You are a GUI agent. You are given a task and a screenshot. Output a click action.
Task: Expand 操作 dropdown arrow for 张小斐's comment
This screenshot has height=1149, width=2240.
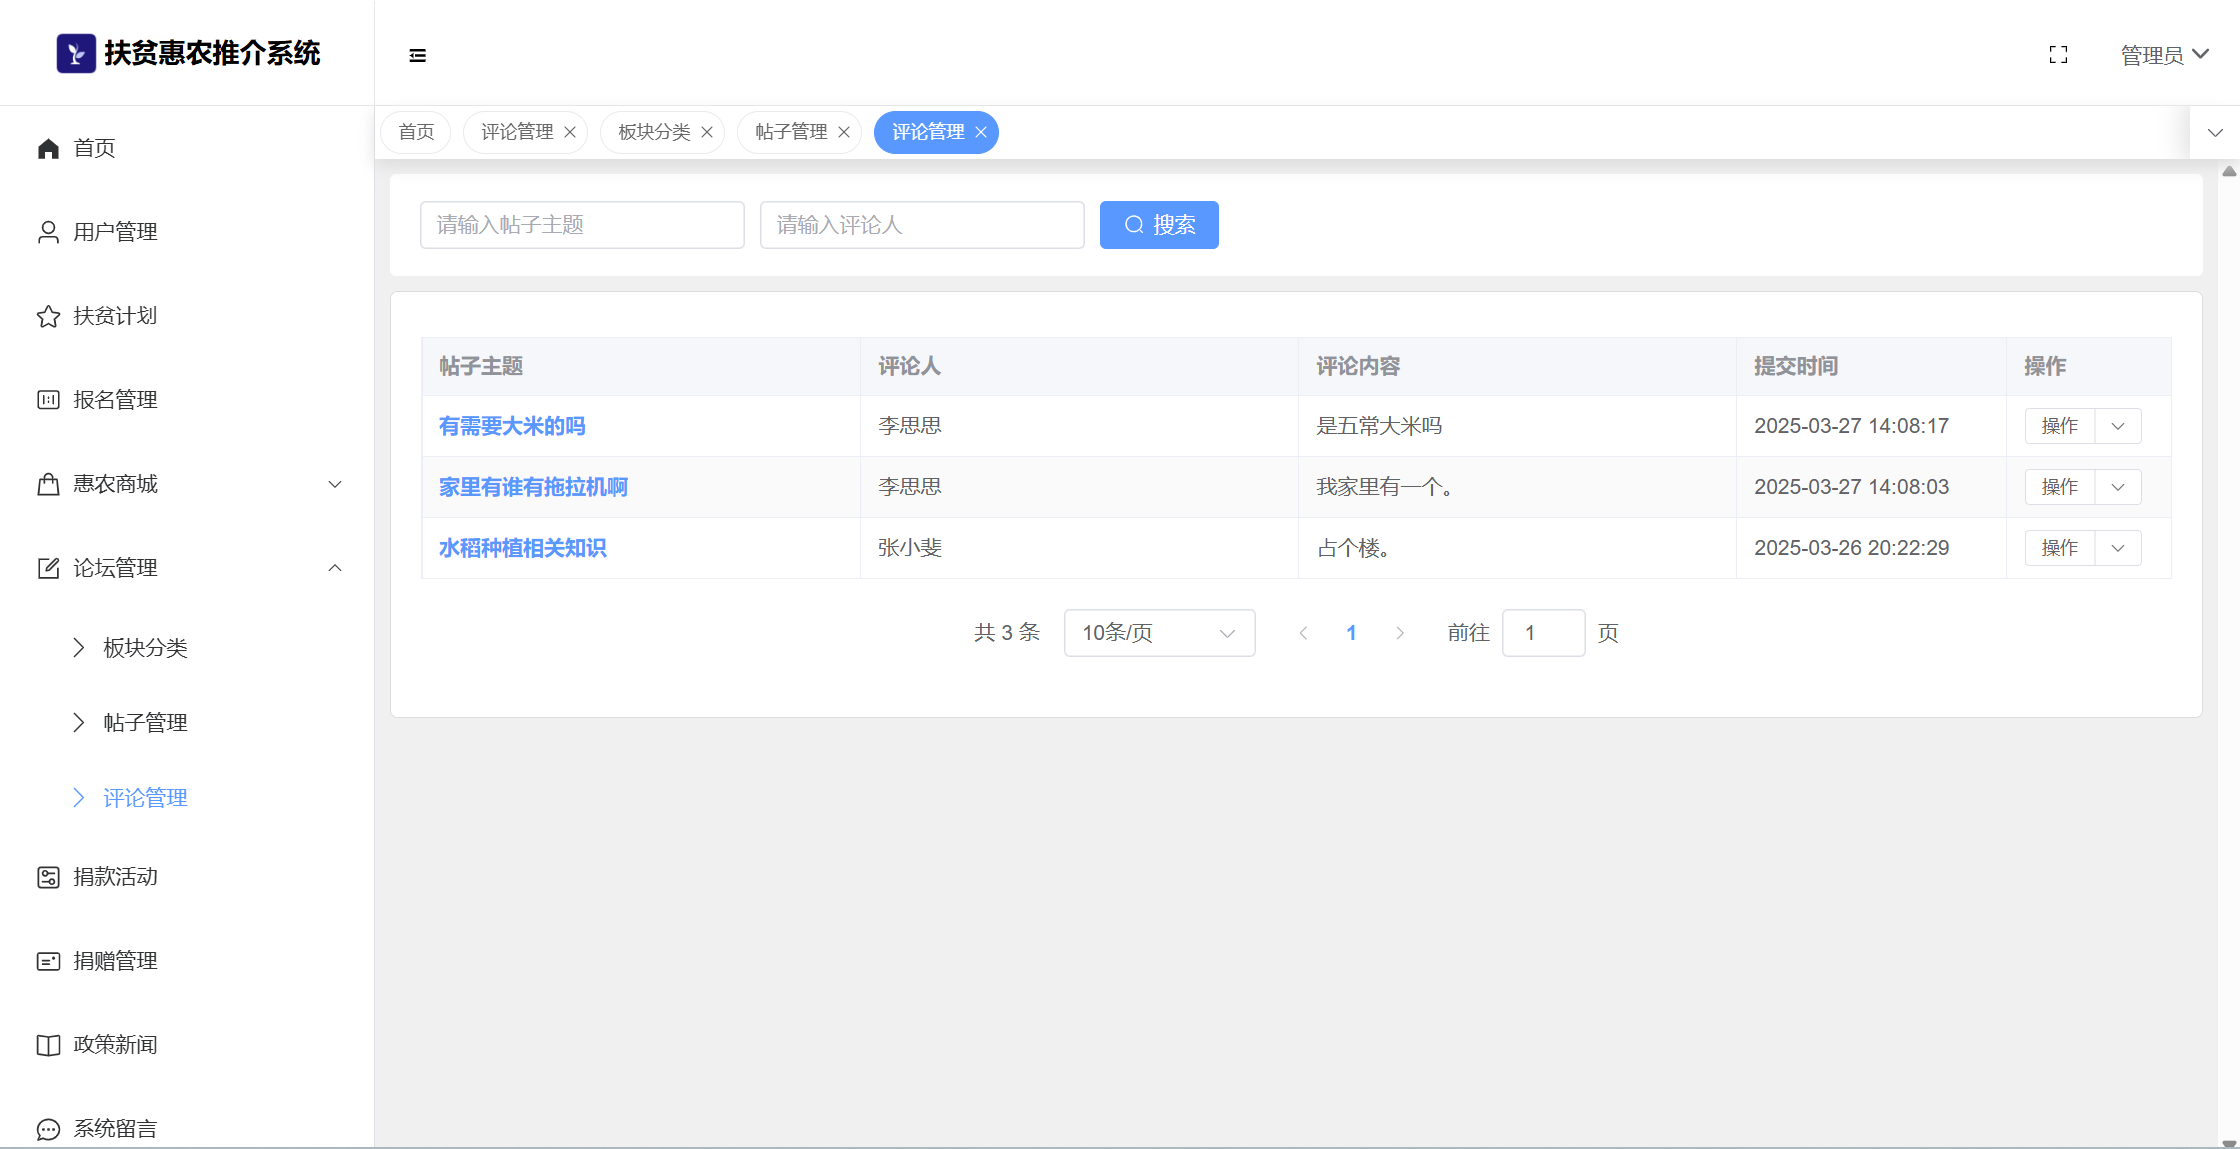click(x=2118, y=548)
